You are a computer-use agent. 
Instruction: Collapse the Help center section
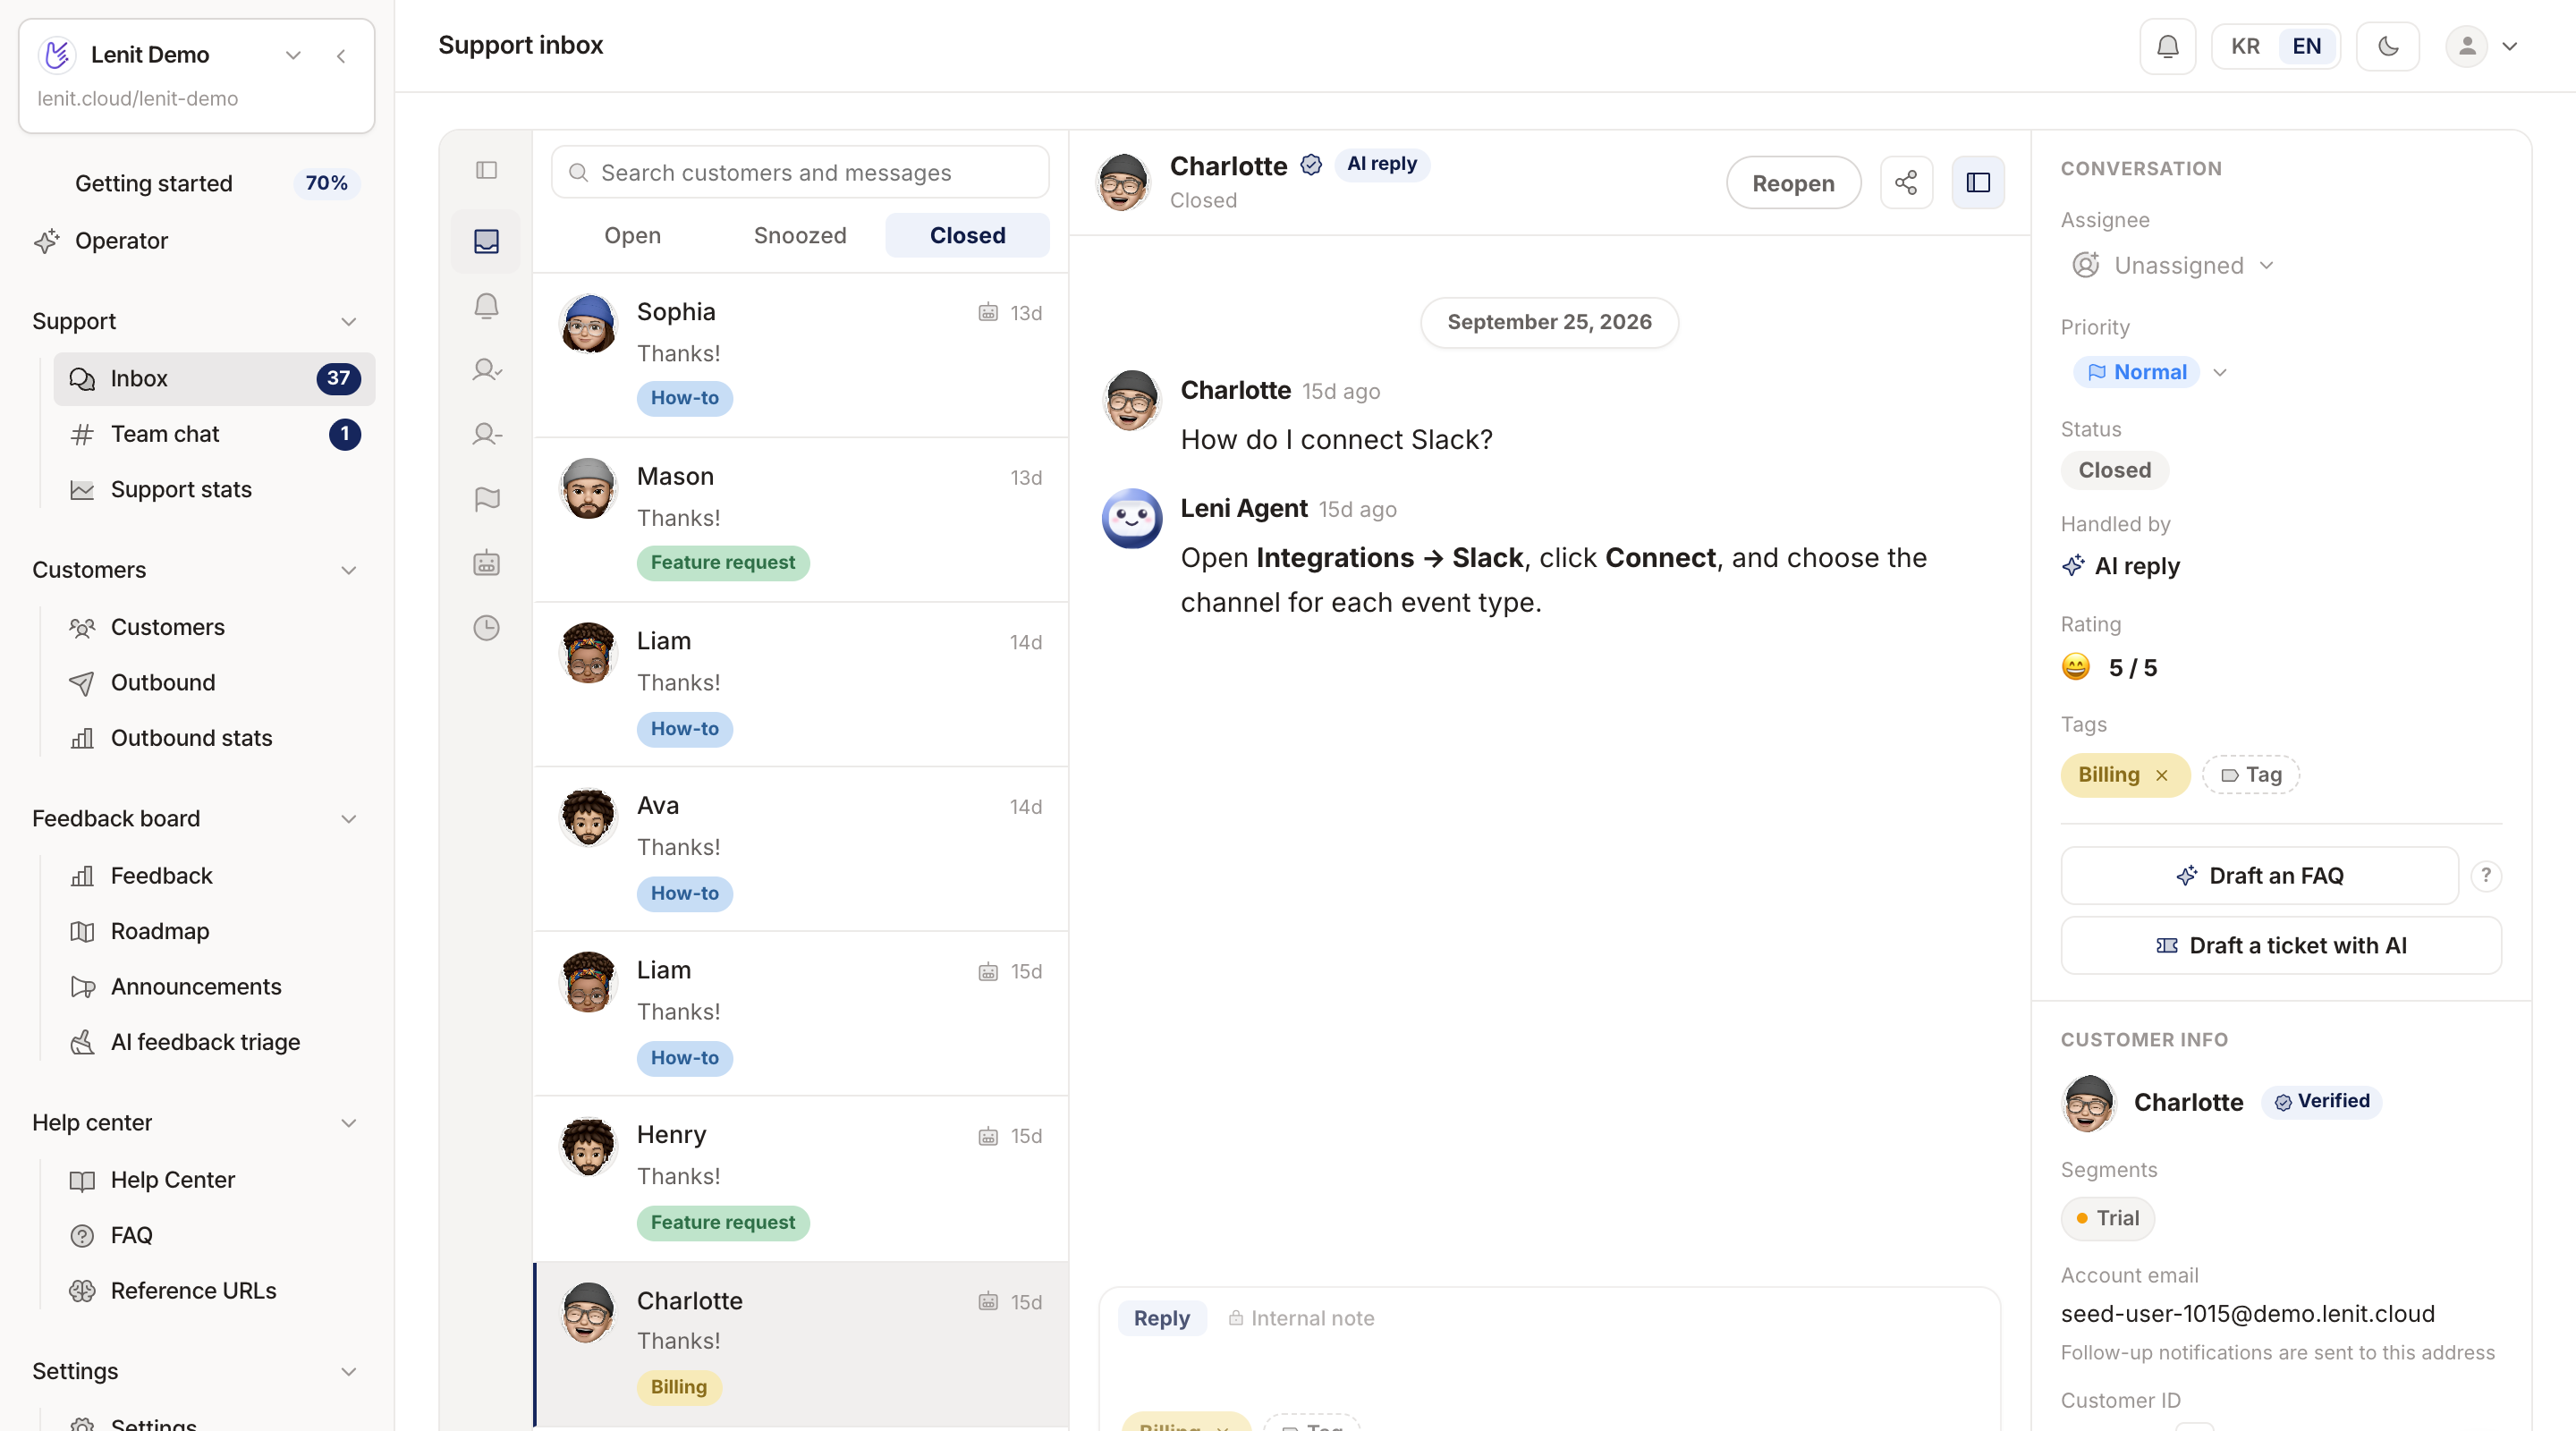(348, 1123)
